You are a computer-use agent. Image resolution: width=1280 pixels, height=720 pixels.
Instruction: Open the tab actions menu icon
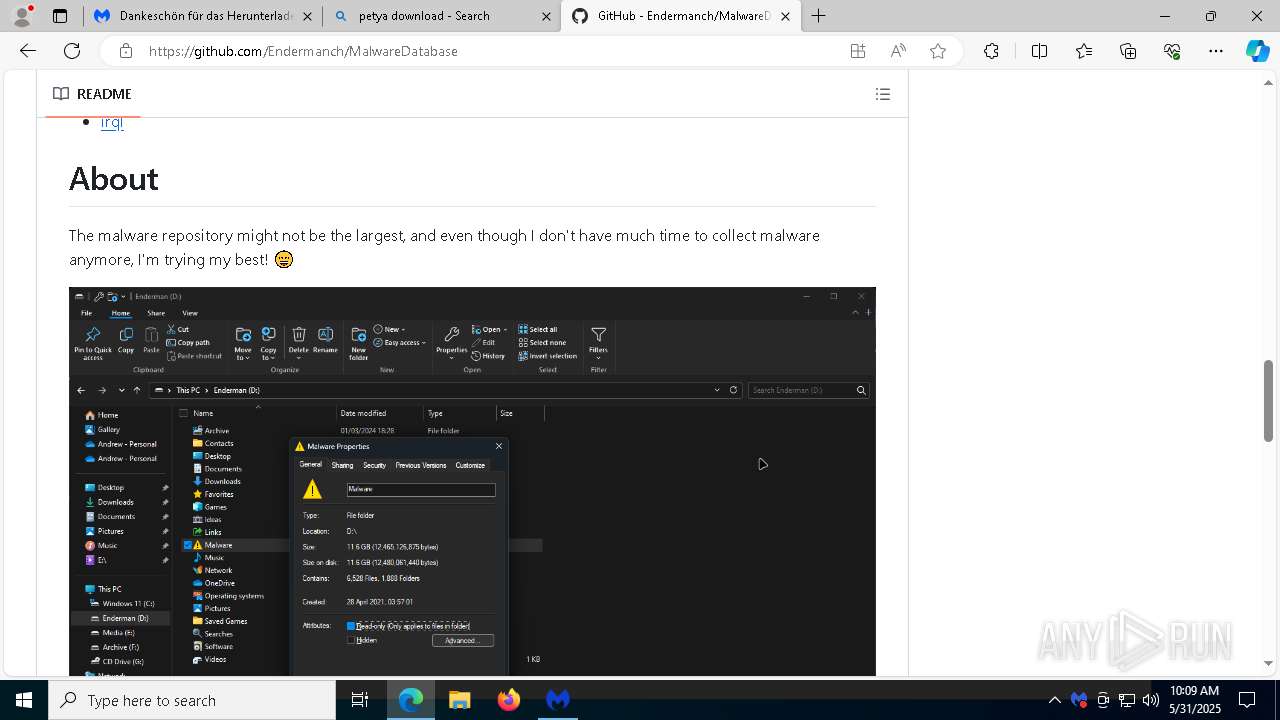pos(60,16)
